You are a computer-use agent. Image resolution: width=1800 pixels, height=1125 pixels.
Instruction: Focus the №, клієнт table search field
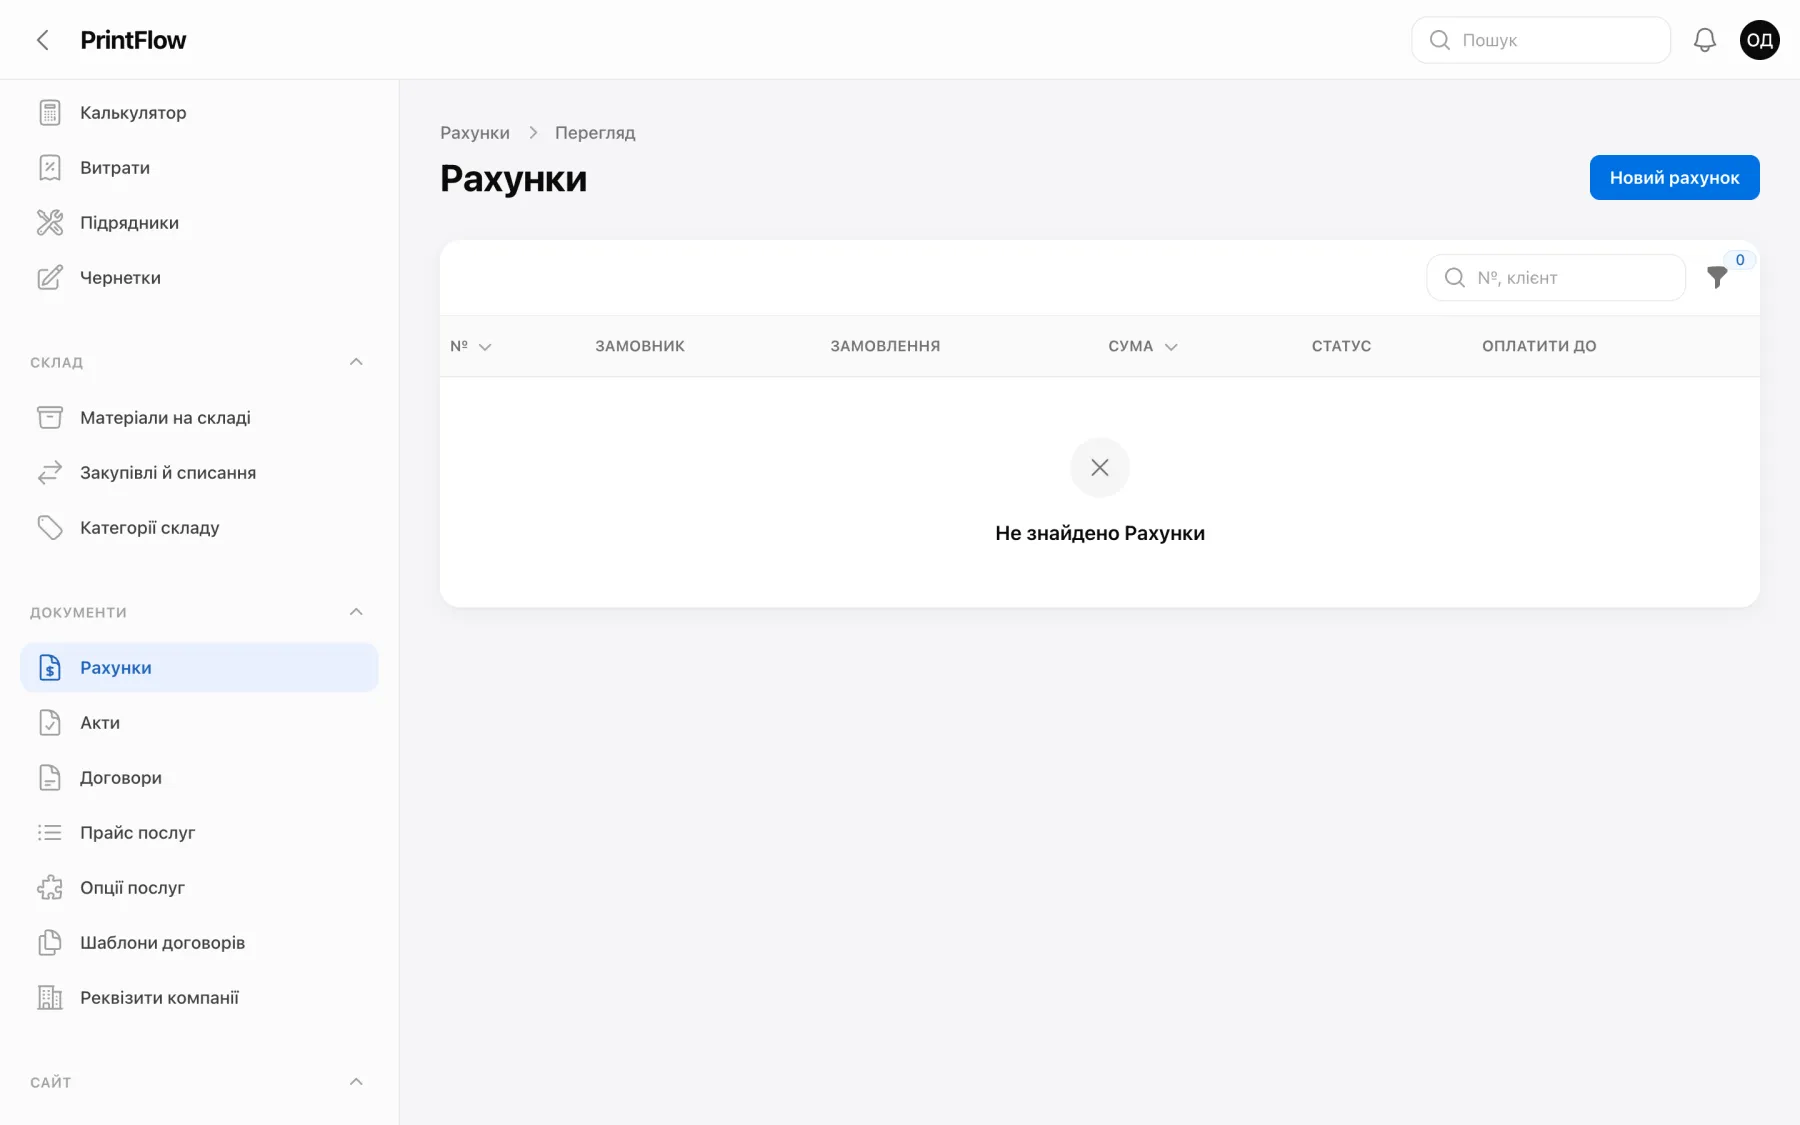(1556, 278)
